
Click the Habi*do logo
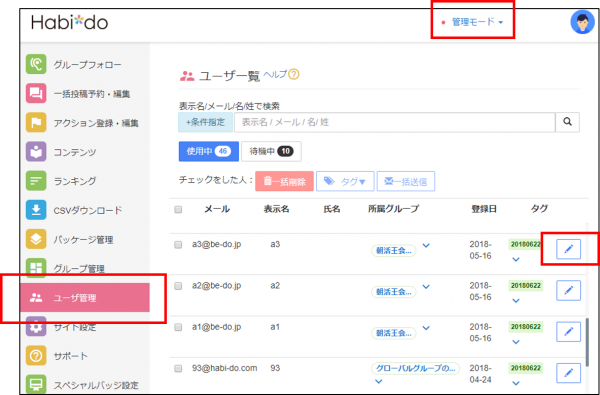[x=69, y=23]
